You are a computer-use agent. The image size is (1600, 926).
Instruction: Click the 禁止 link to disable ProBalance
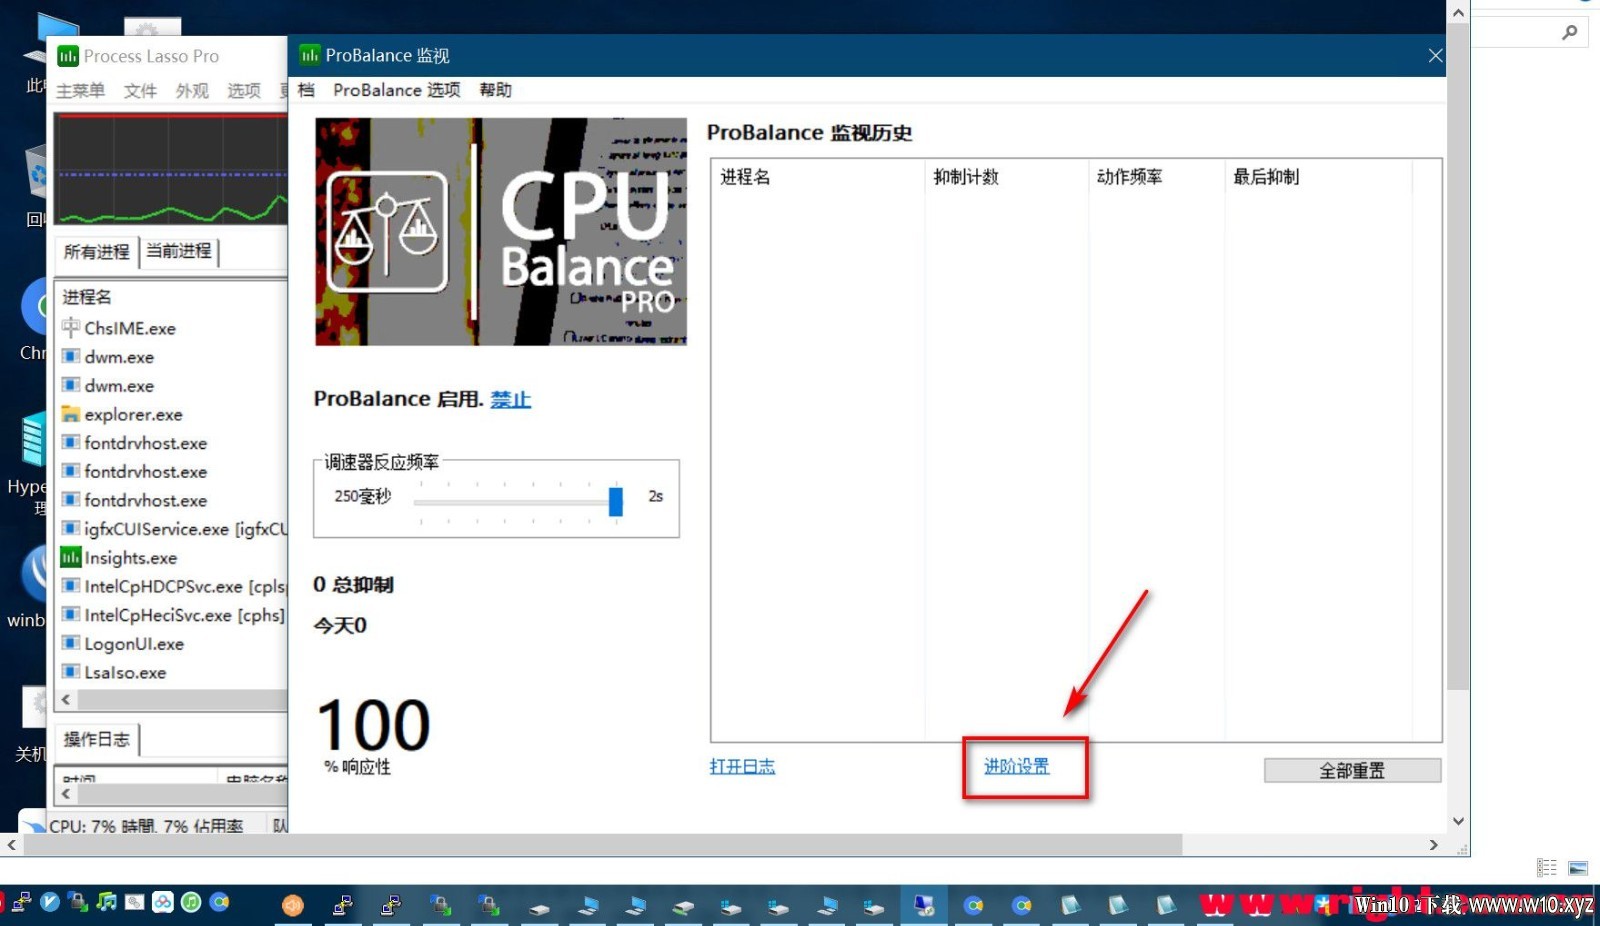coord(510,399)
